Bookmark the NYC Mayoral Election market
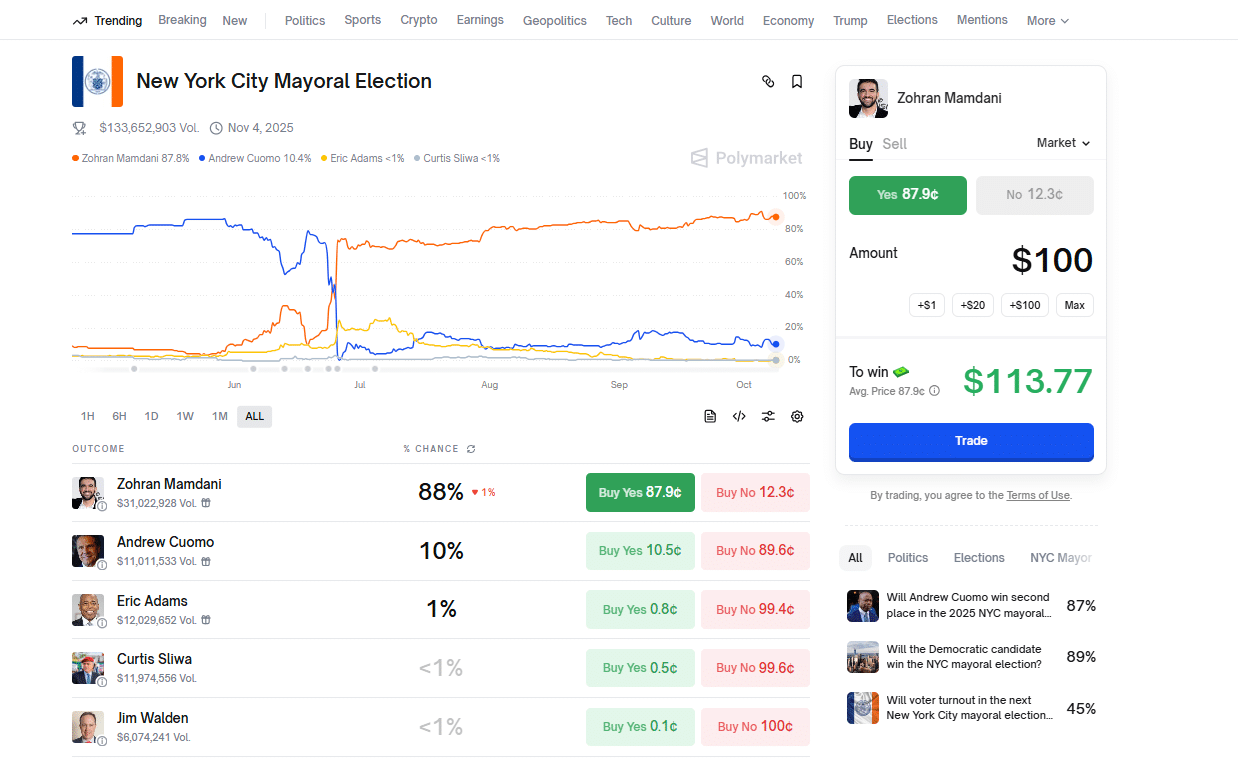 [797, 82]
